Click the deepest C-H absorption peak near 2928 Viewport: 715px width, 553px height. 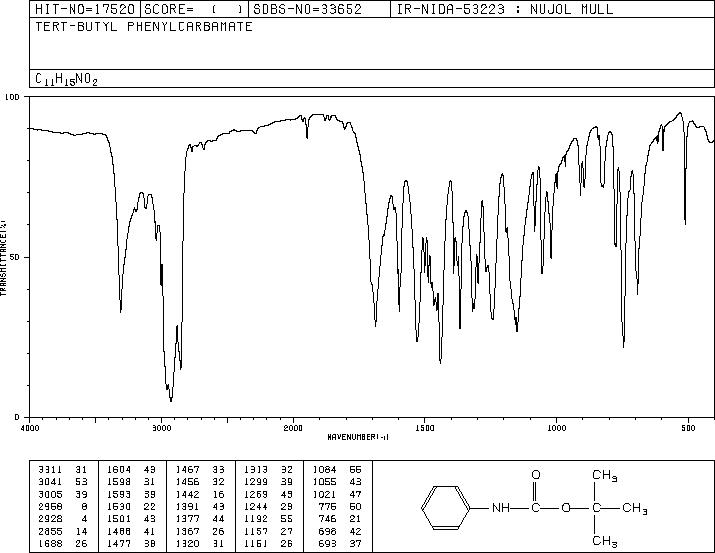pos(171,400)
